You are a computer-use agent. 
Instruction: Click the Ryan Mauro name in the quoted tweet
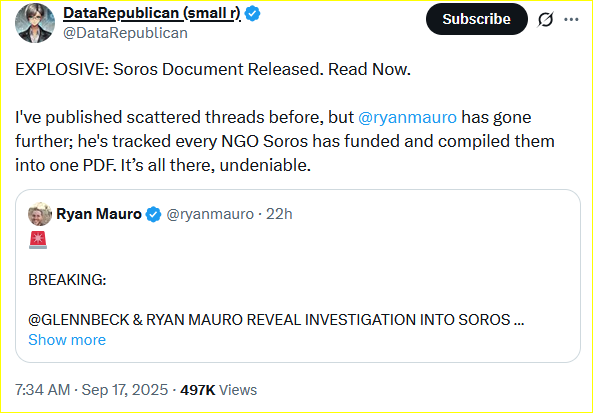pyautogui.click(x=99, y=214)
